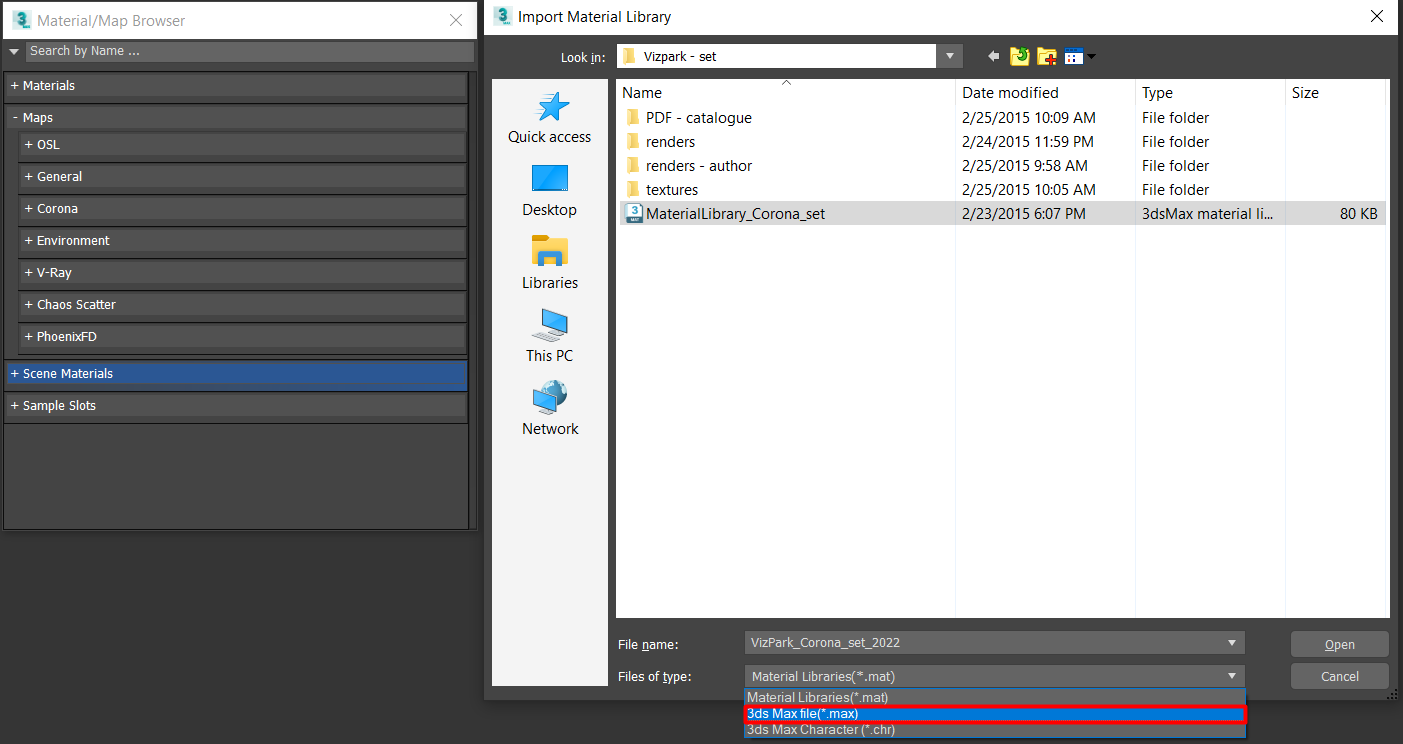The image size is (1403, 744).
Task: Click the 2/24/2015 11:59 PM date cell
Action: [1028, 142]
